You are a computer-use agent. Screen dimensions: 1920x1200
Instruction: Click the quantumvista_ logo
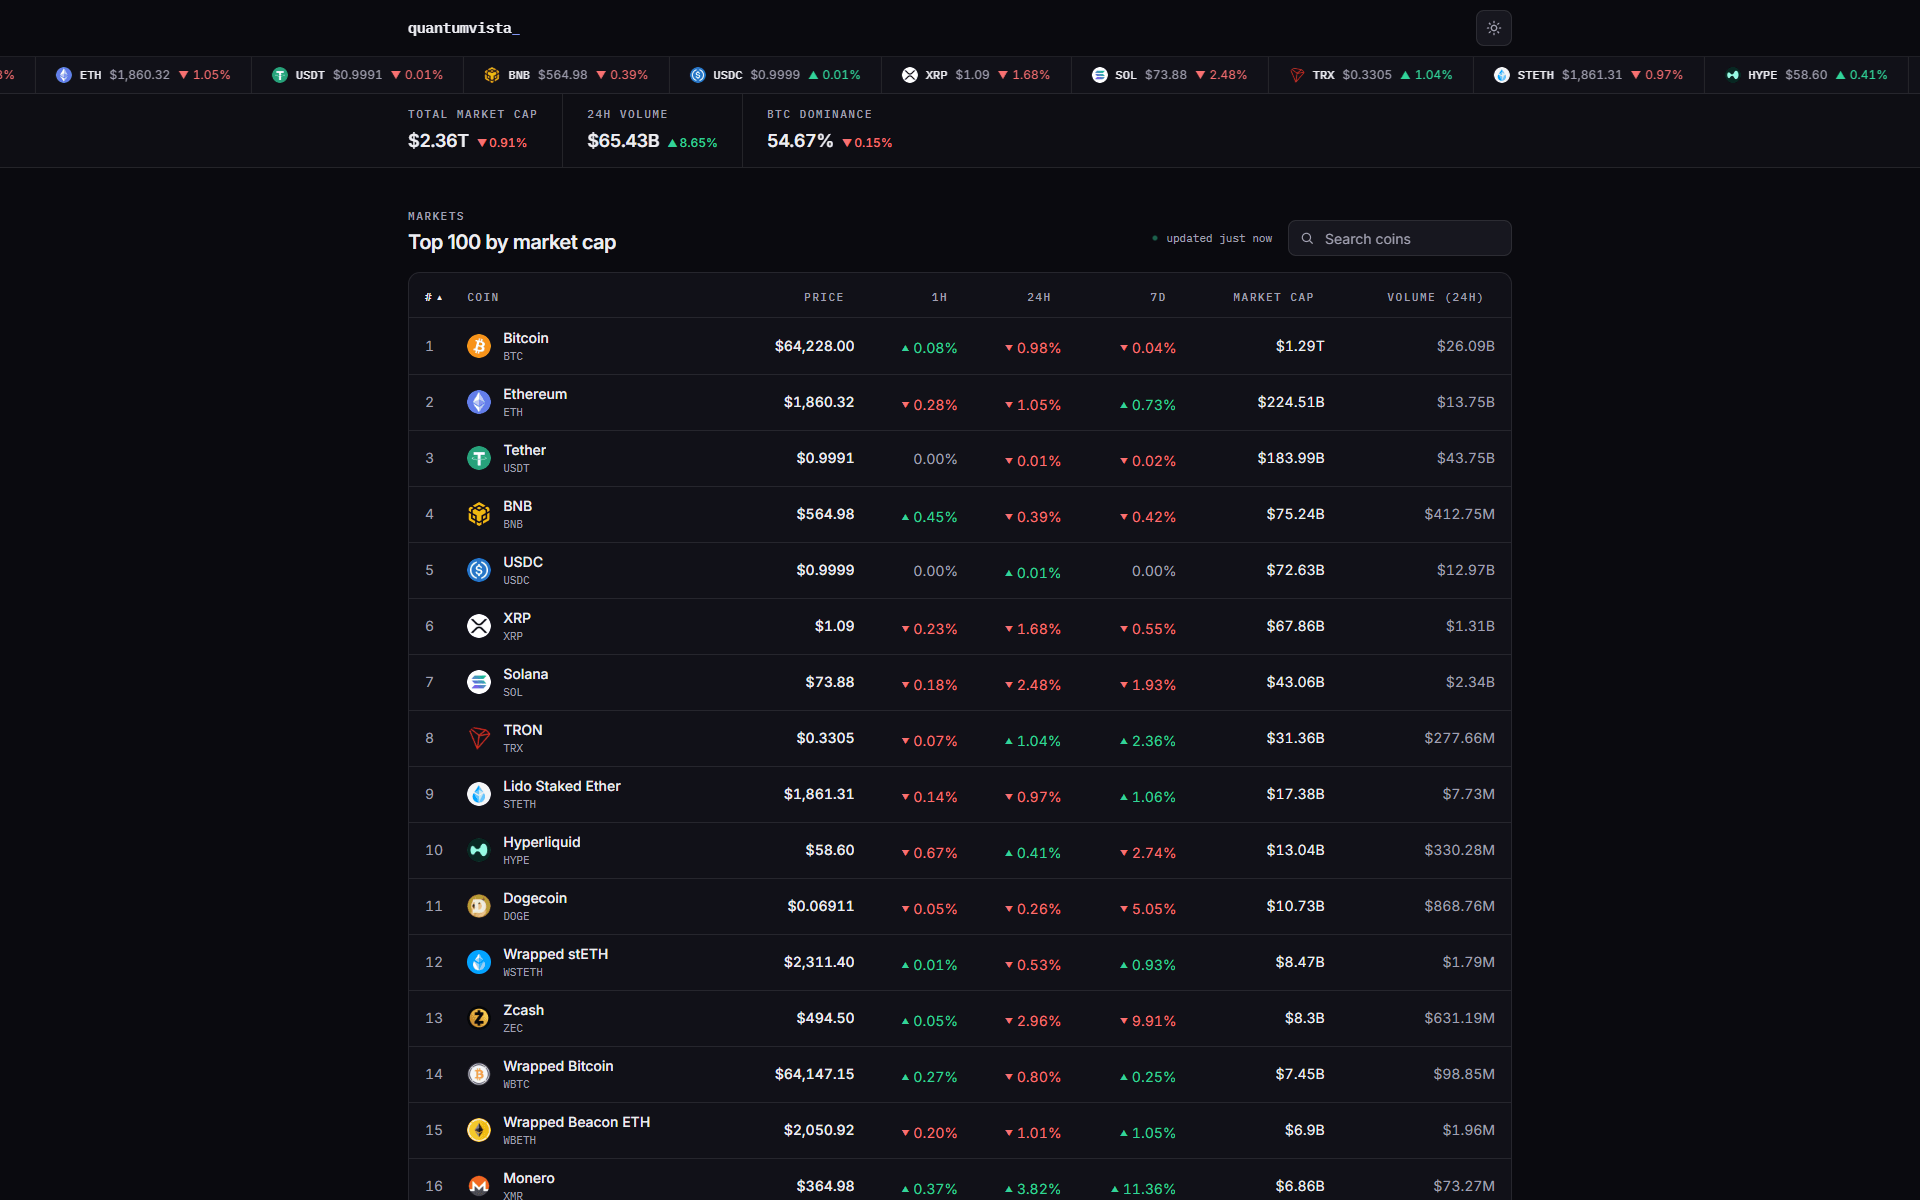coord(463,28)
